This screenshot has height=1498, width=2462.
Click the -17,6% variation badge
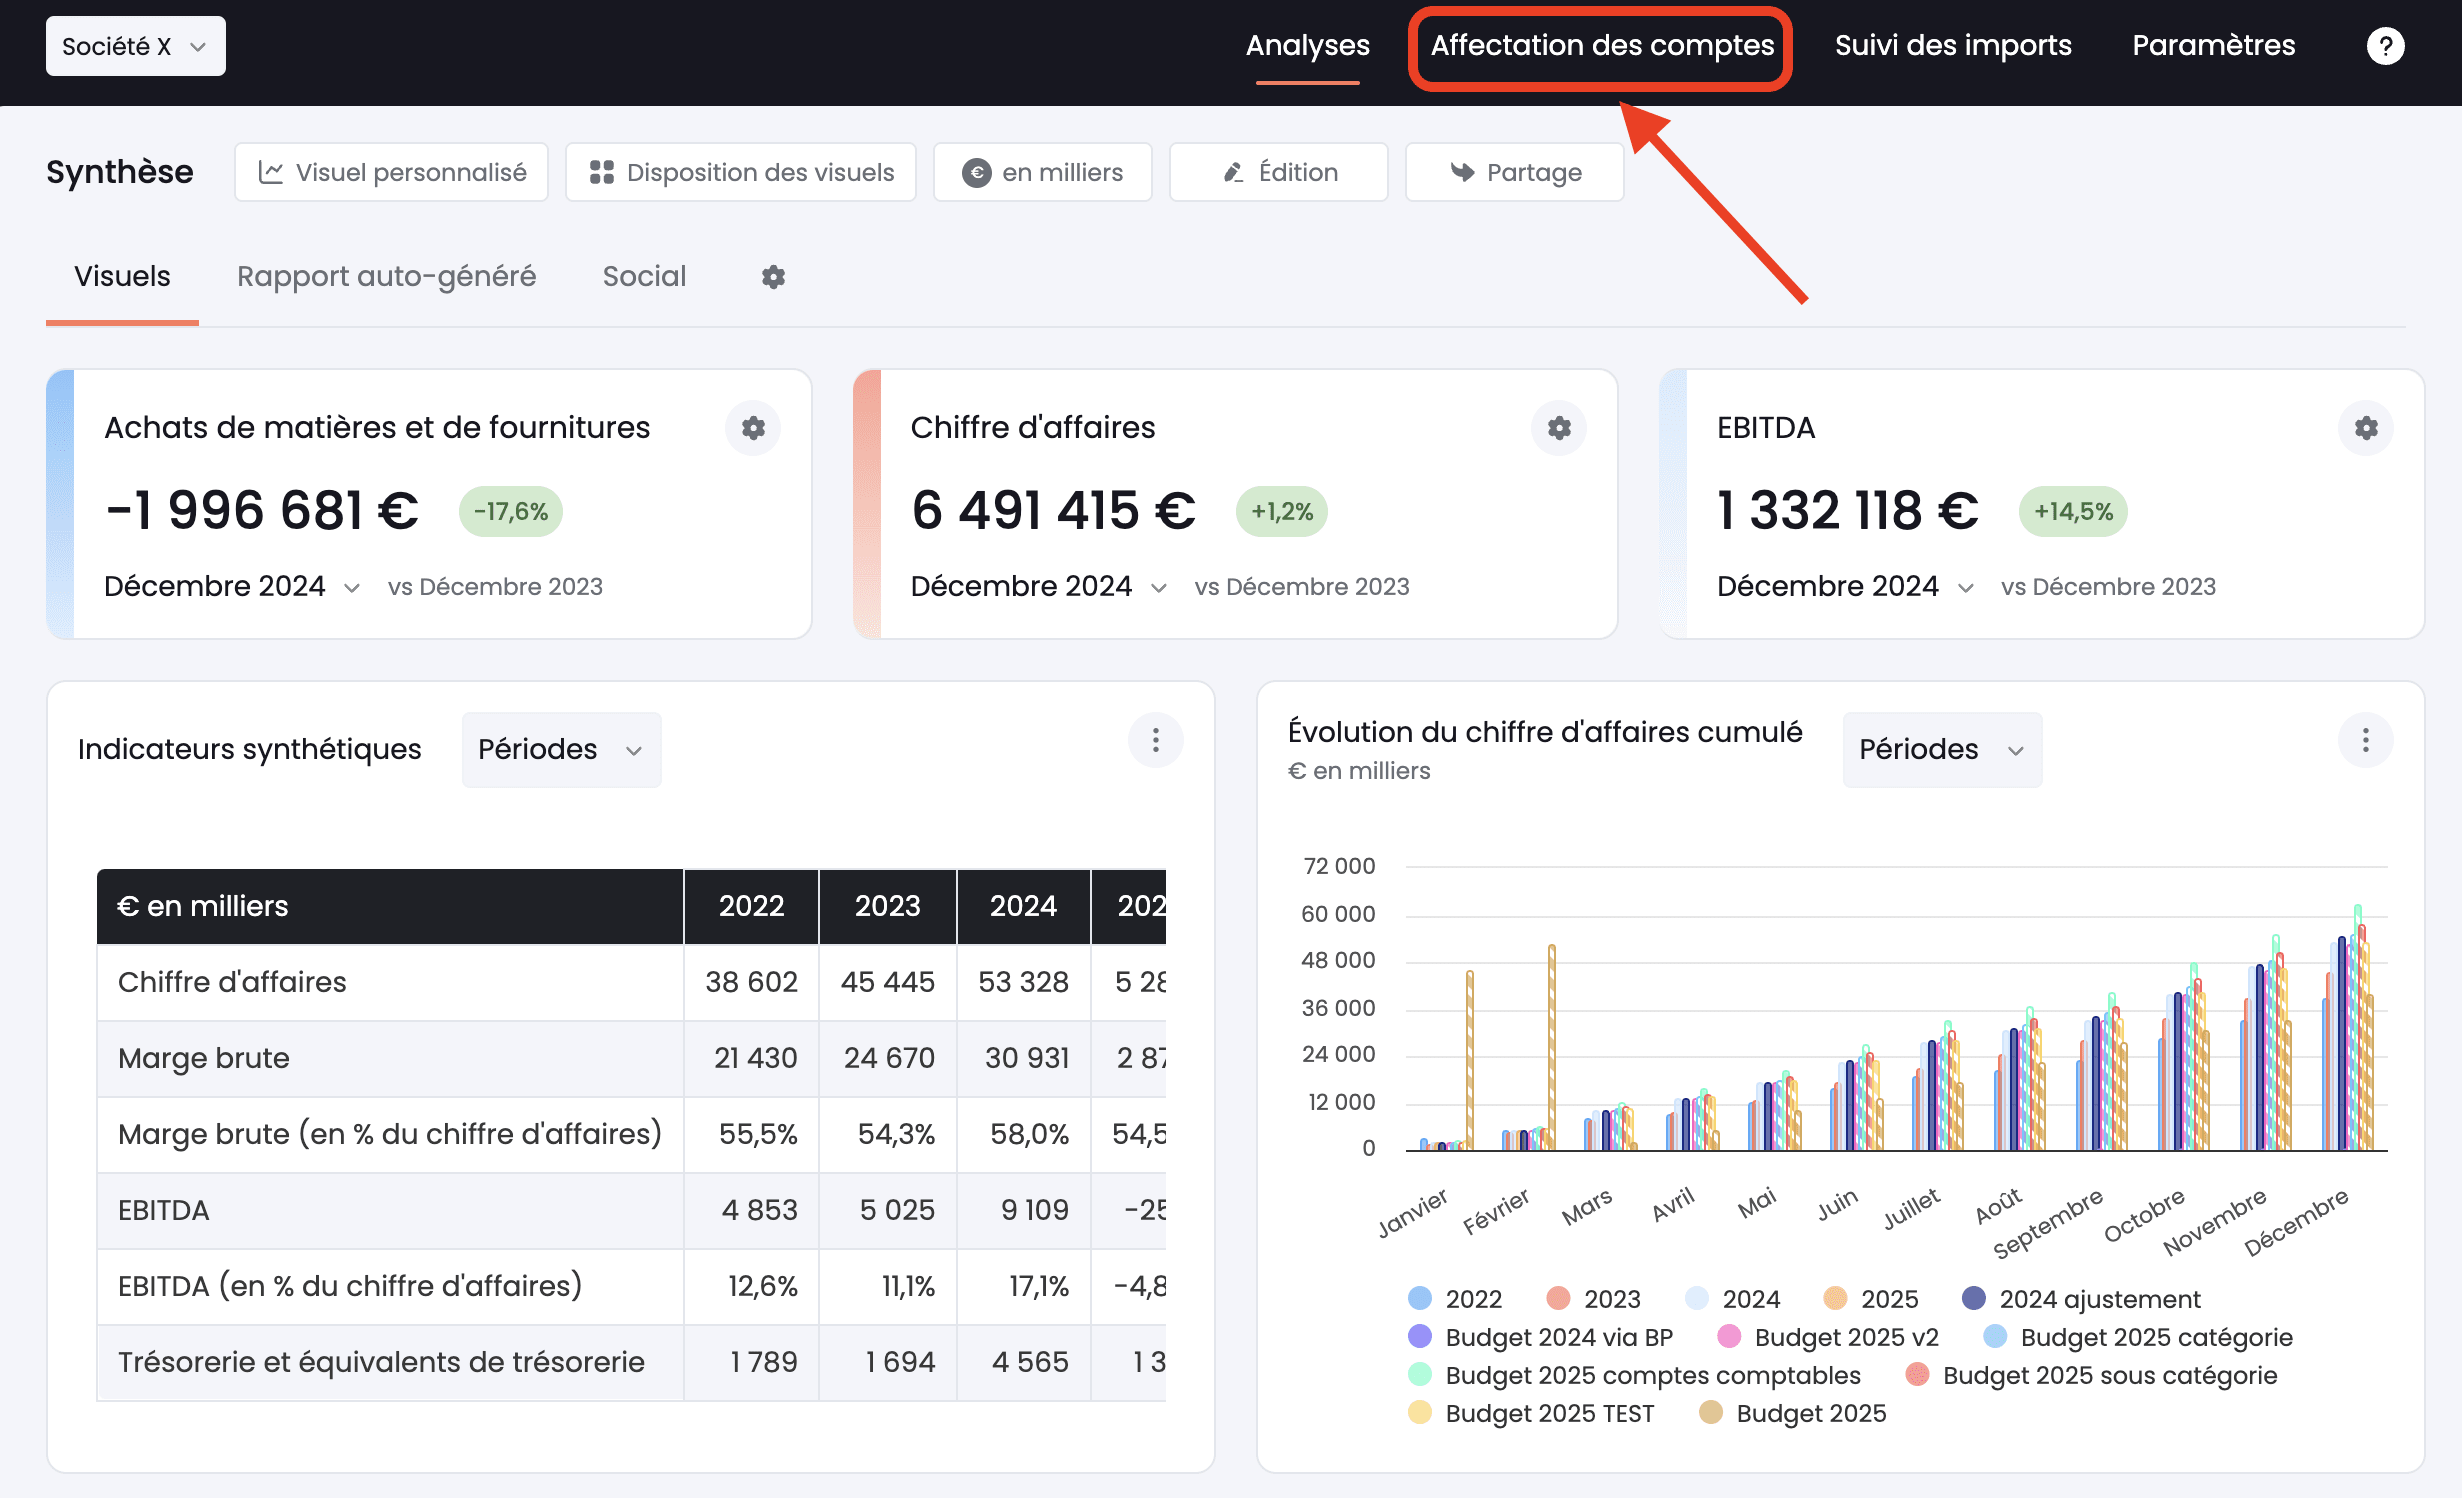(511, 512)
